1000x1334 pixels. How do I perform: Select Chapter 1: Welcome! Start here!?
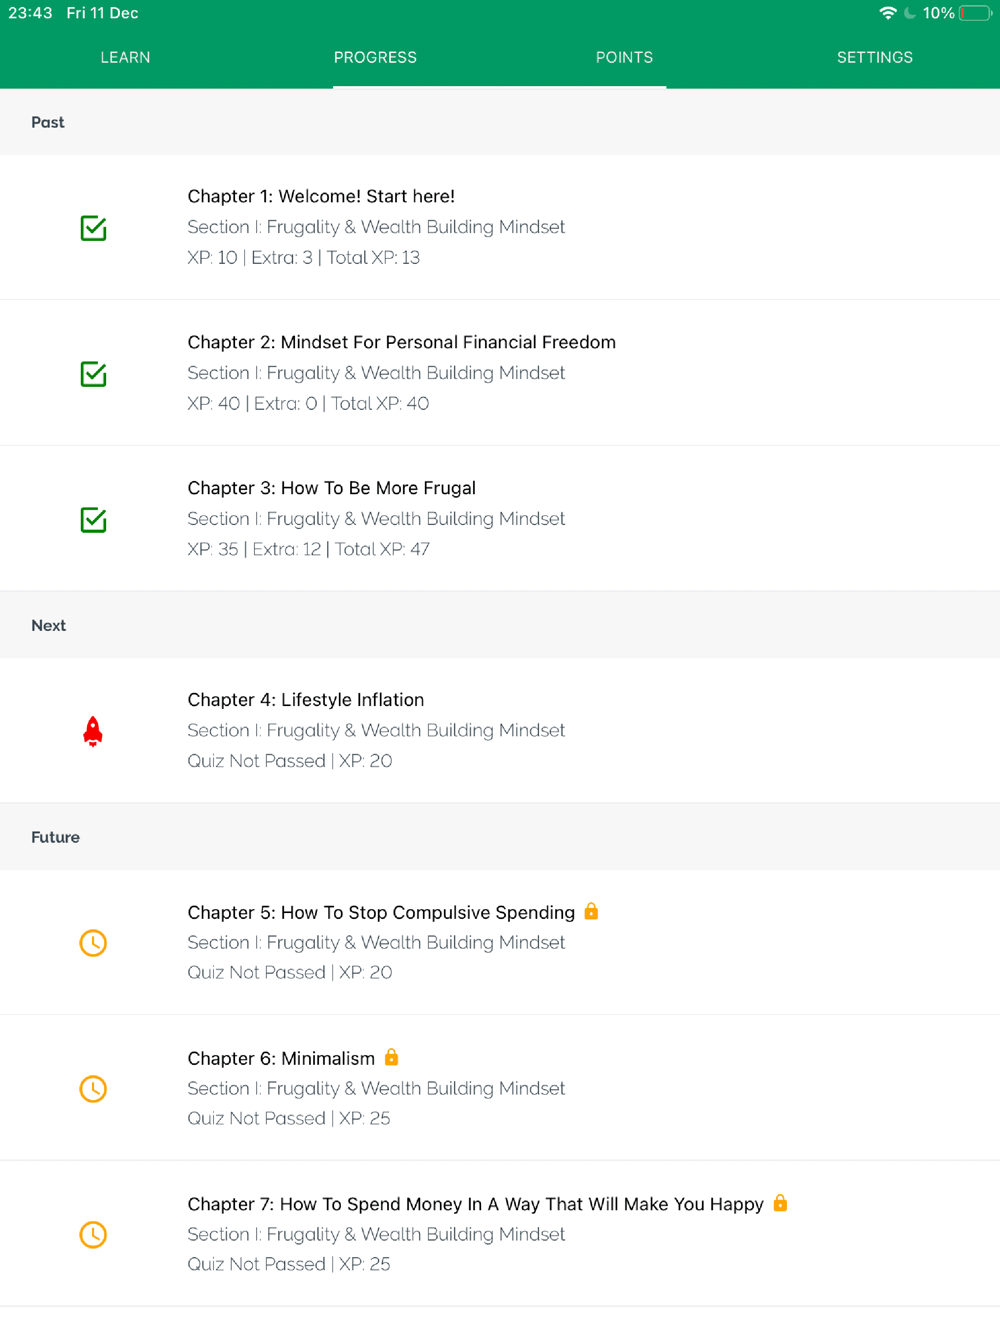pos(321,196)
